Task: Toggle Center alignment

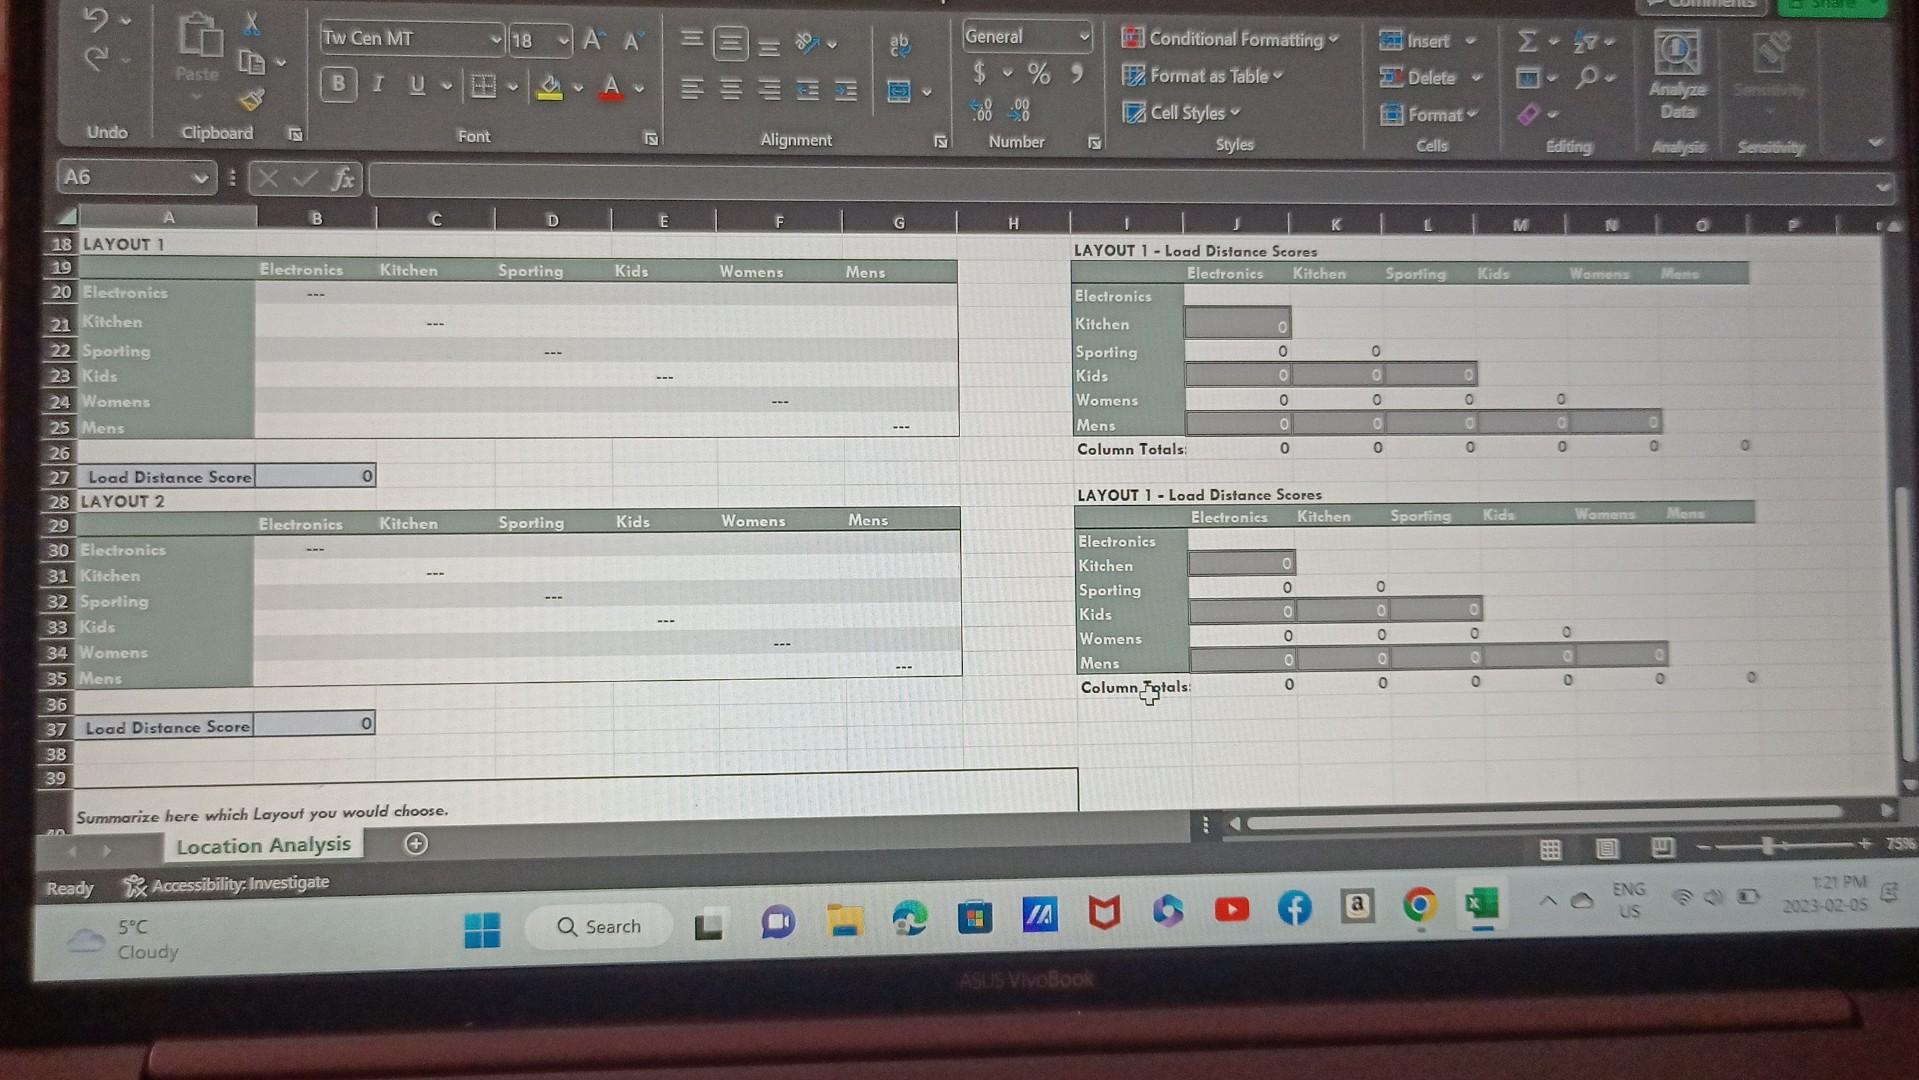Action: click(x=731, y=90)
